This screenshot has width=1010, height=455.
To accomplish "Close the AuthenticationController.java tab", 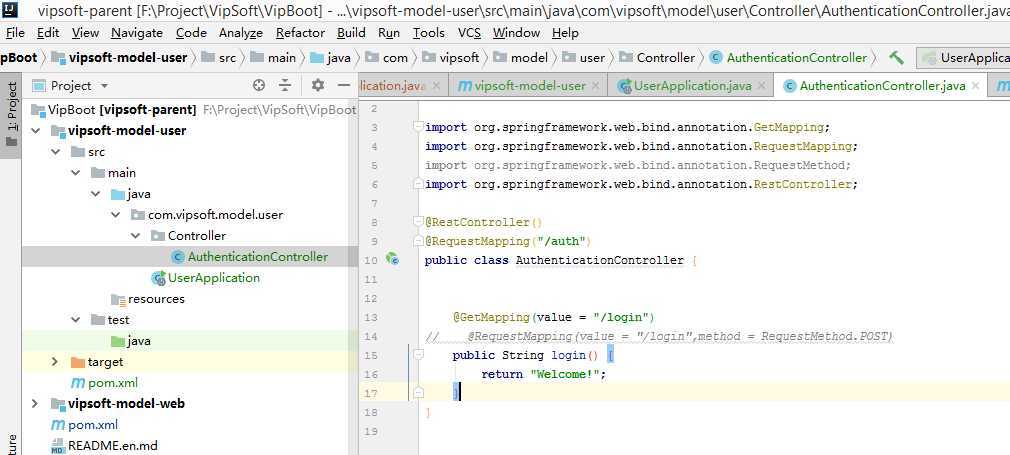I will tap(975, 86).
